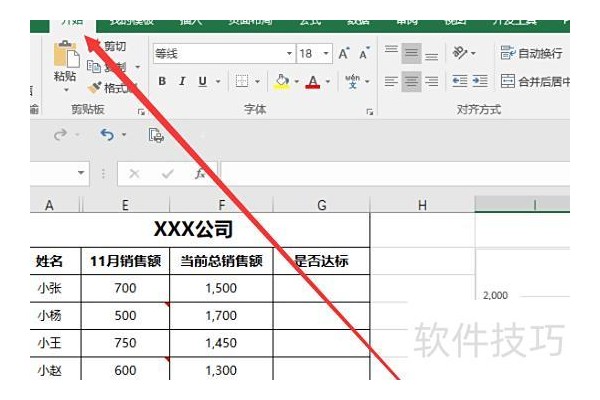Select the cell with value 700
This screenshot has height=400, width=600.
[x=125, y=288]
